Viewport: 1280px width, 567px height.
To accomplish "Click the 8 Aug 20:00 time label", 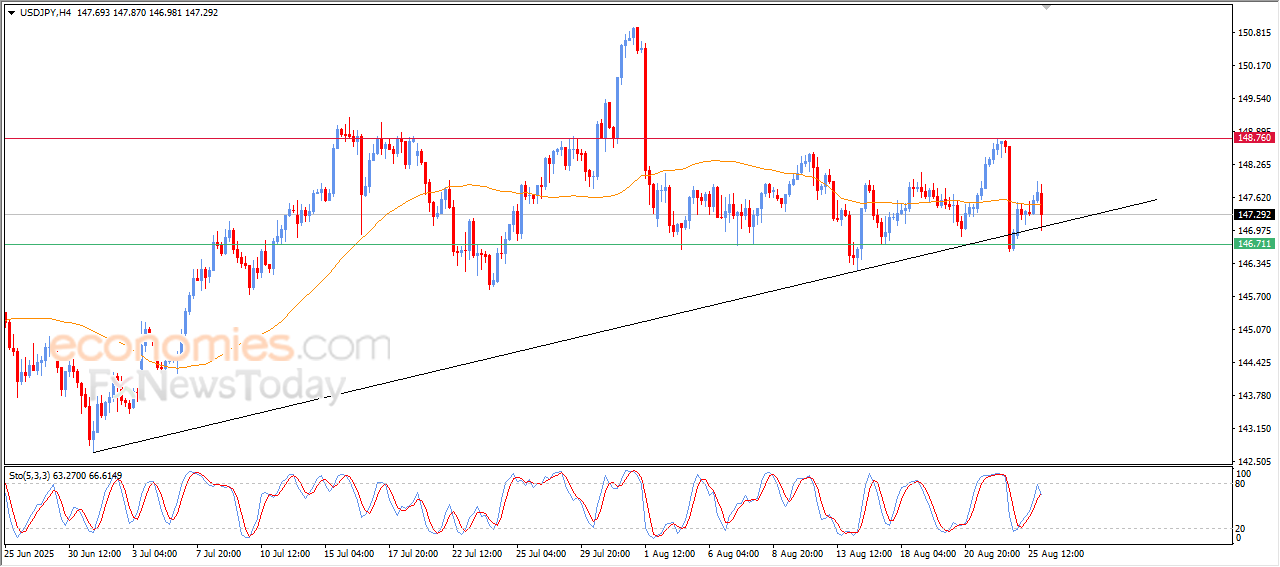I will tap(797, 553).
